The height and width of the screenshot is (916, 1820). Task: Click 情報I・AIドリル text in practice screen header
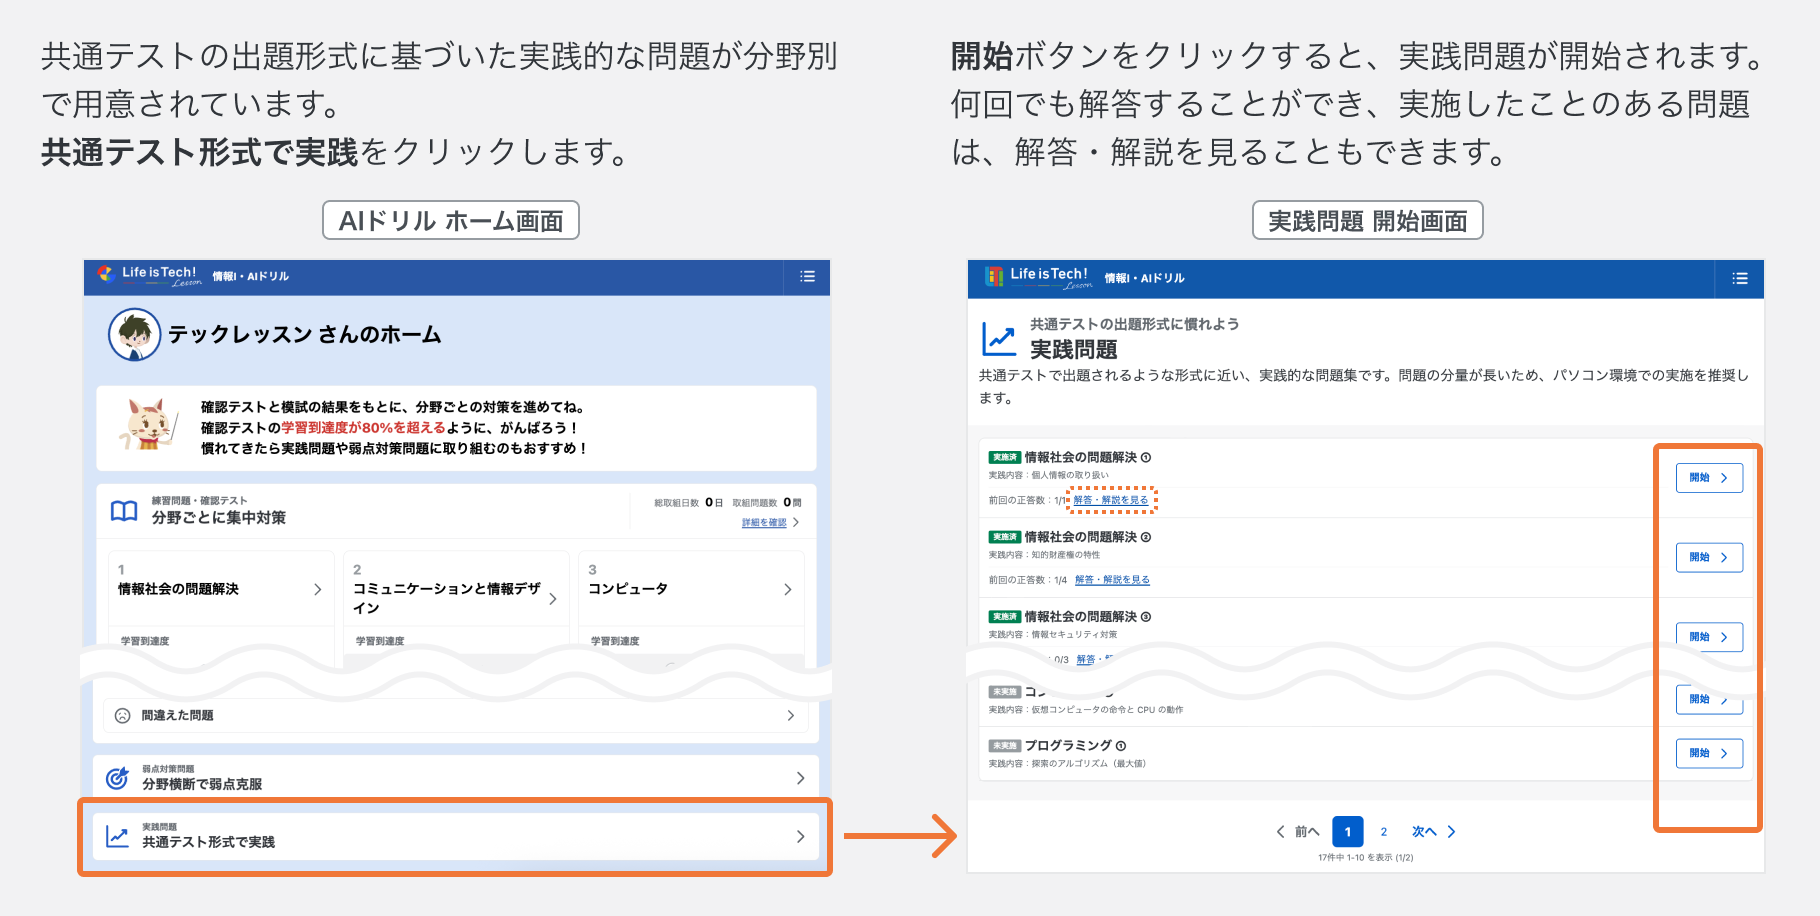point(1145,279)
